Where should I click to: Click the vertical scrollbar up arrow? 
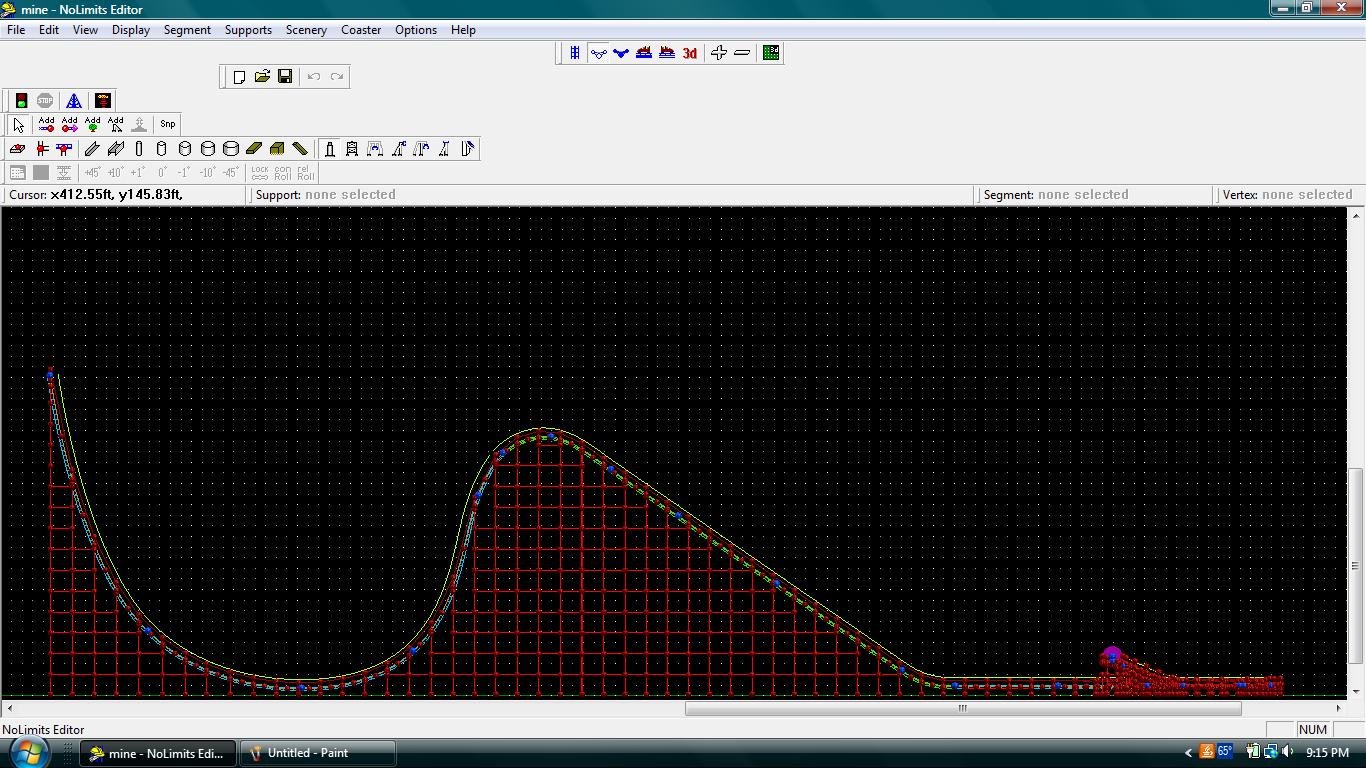pos(1356,215)
